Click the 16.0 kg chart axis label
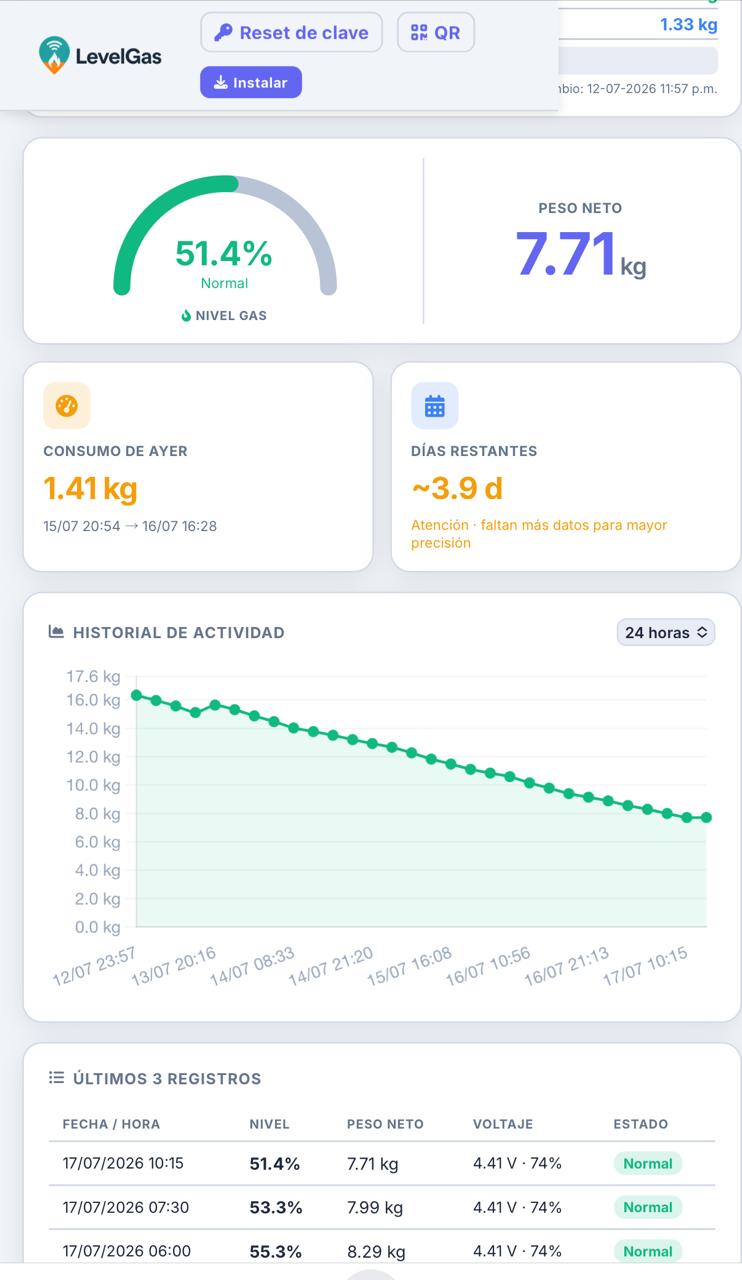742x1280 pixels. pyautogui.click(x=93, y=700)
